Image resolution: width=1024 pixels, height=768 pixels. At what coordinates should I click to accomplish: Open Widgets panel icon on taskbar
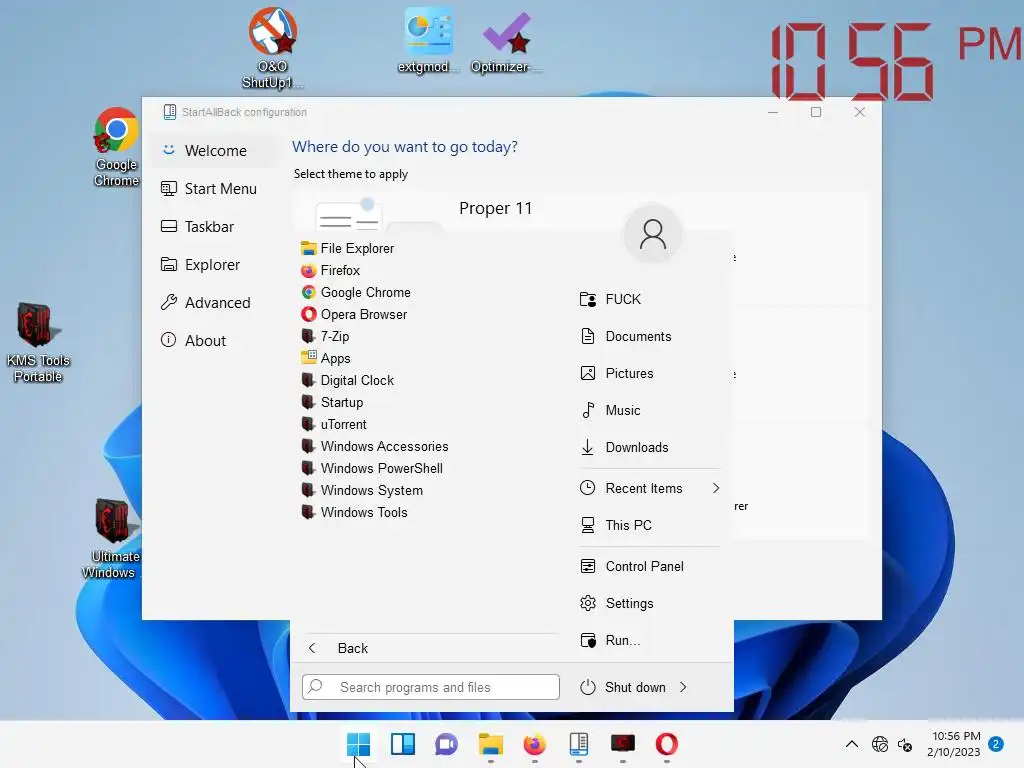coord(402,744)
